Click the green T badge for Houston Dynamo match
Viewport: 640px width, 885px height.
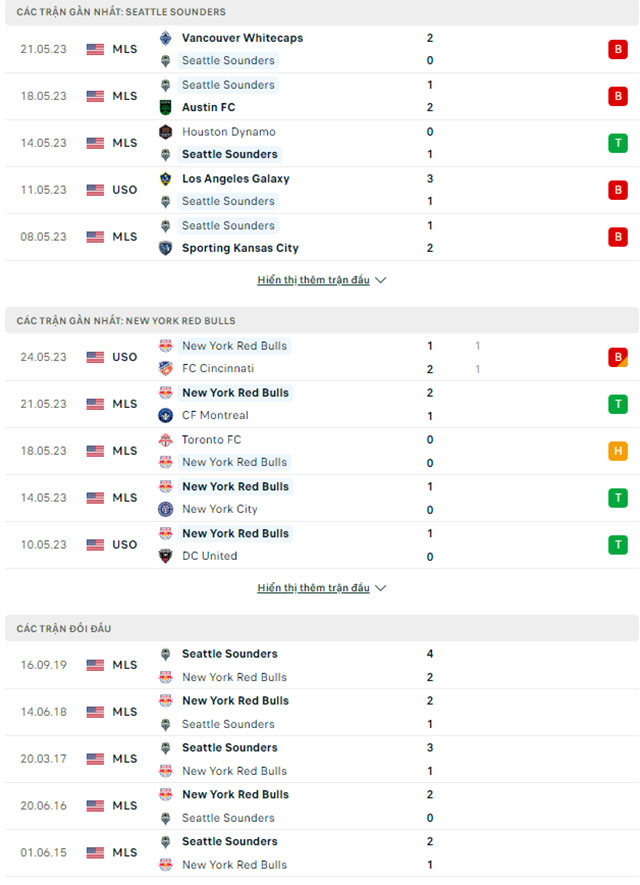618,143
